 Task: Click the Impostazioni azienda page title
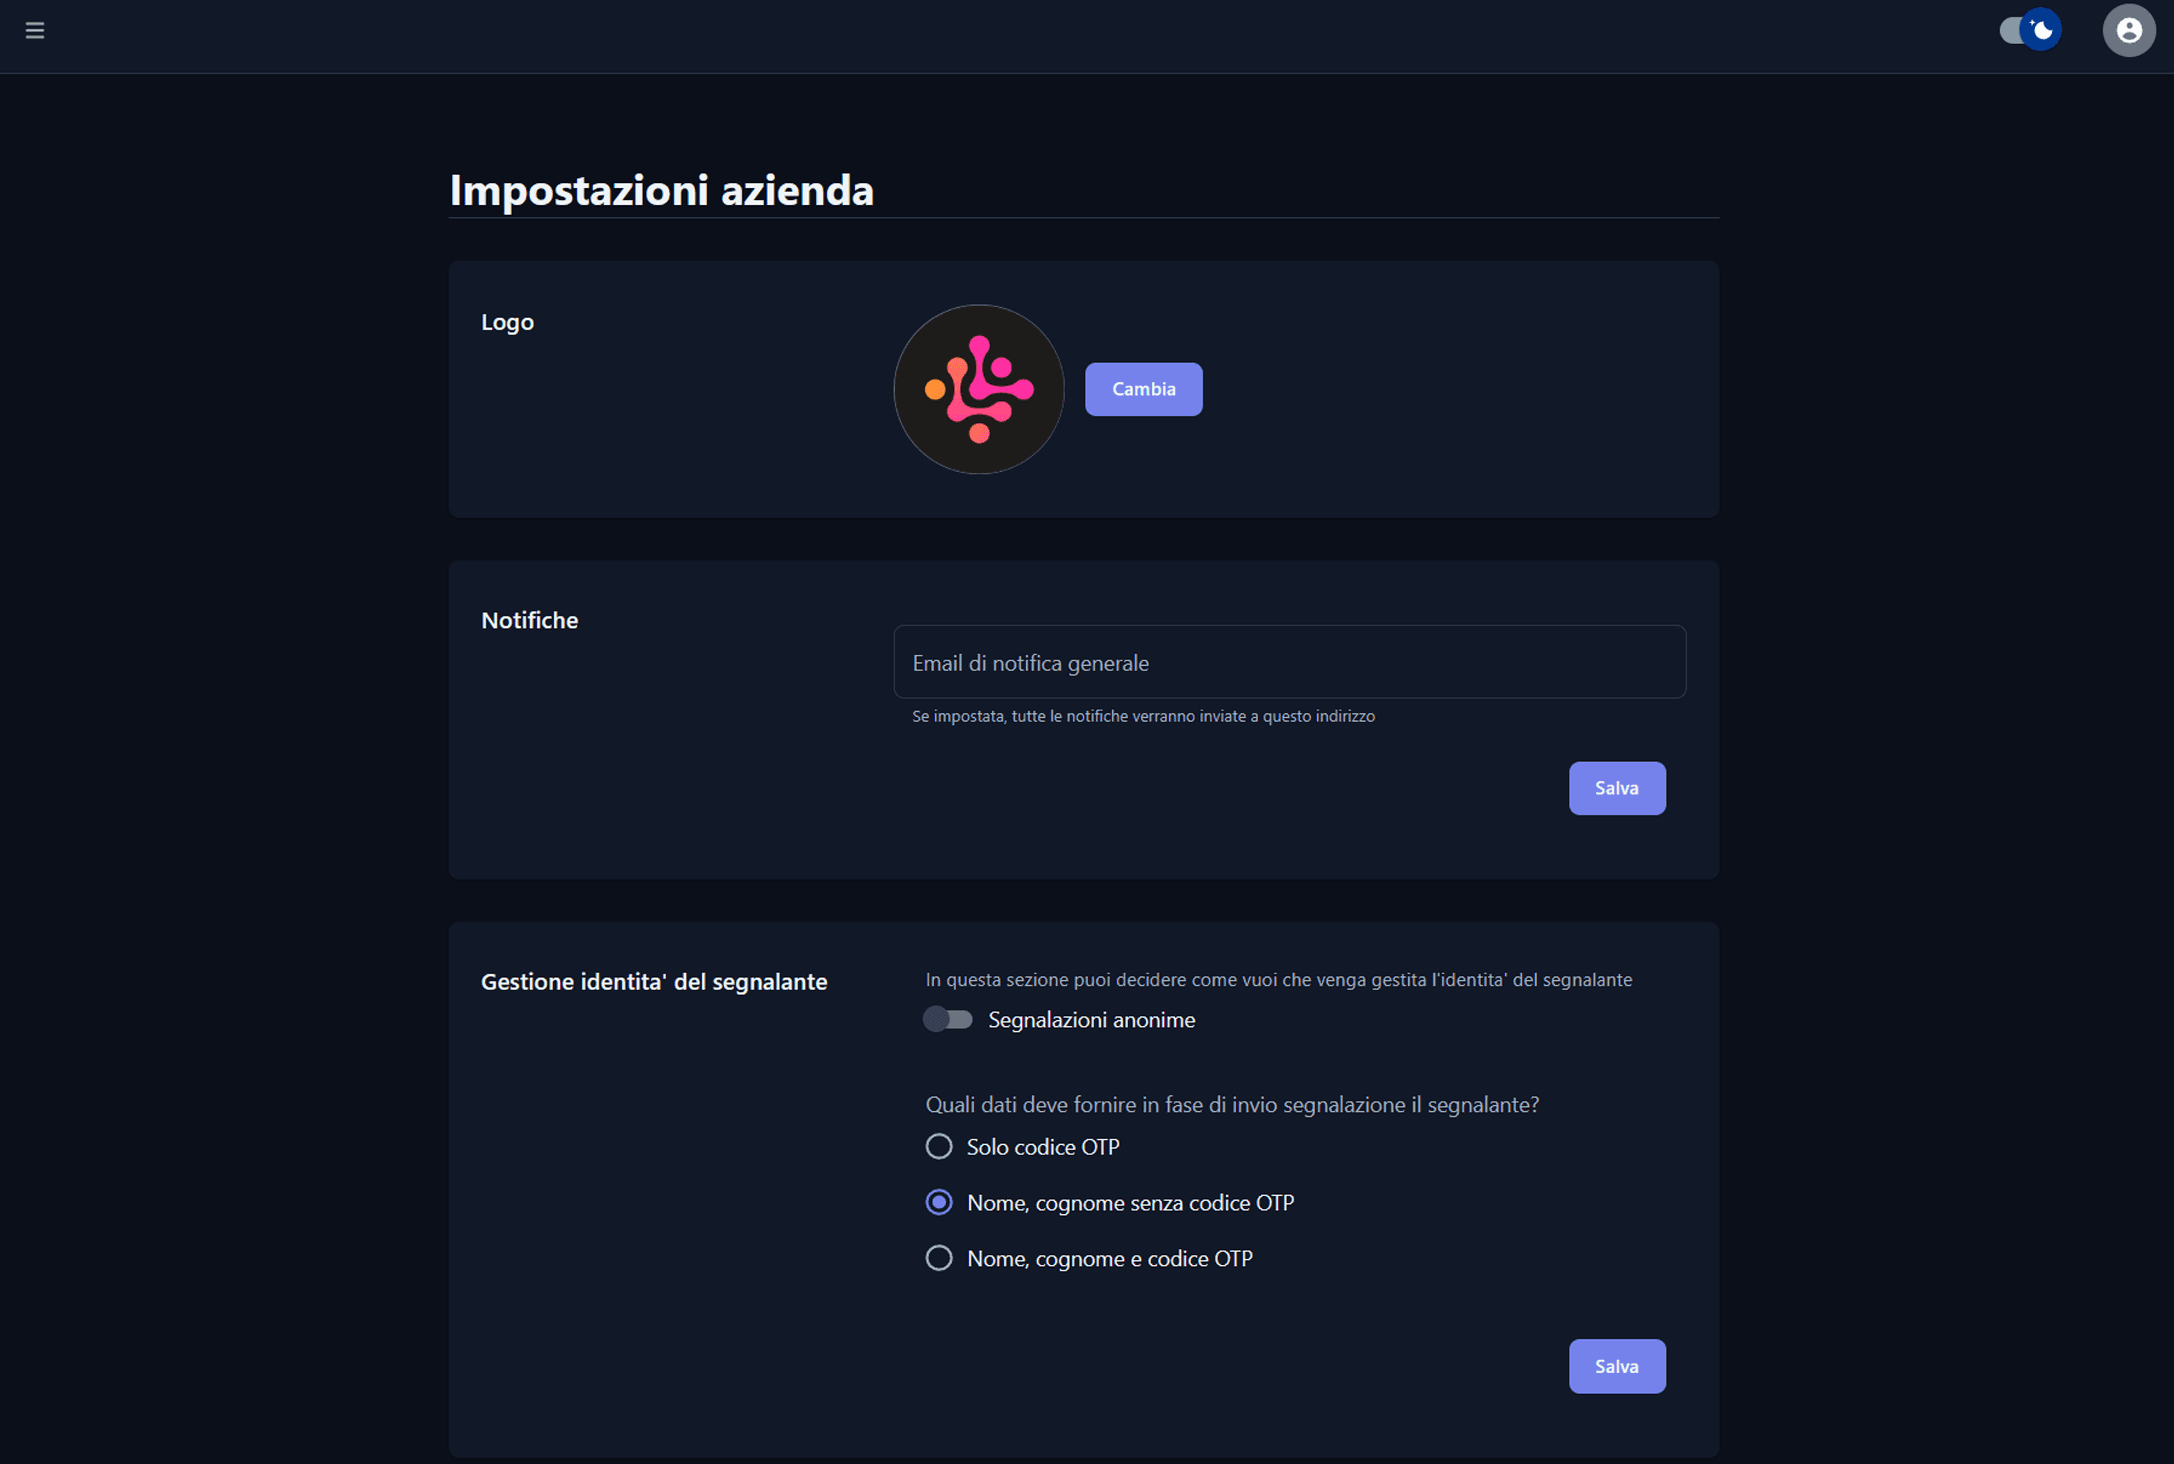661,190
